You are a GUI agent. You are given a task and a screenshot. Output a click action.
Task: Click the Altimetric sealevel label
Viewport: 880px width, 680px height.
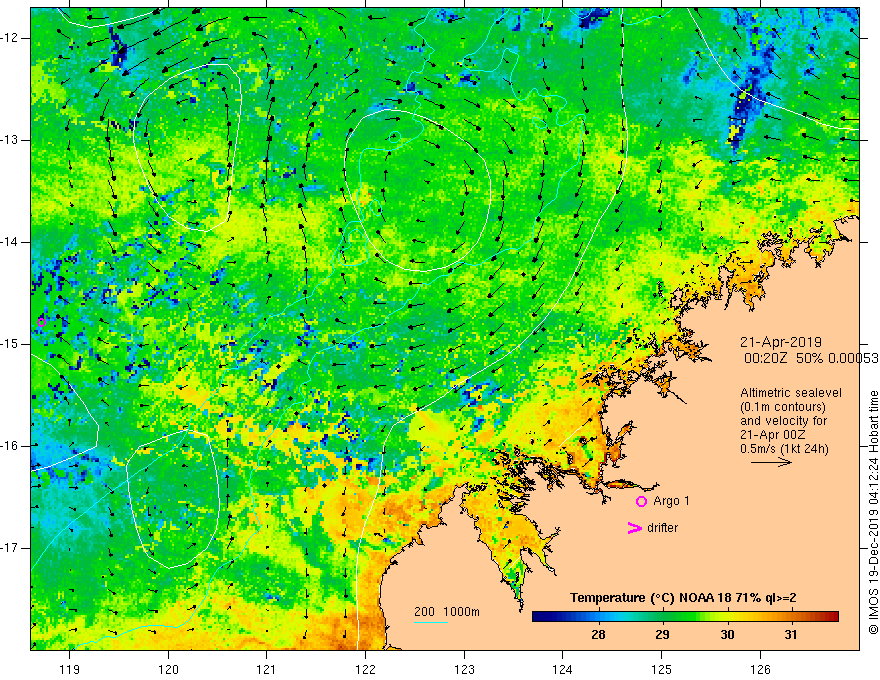coord(791,393)
